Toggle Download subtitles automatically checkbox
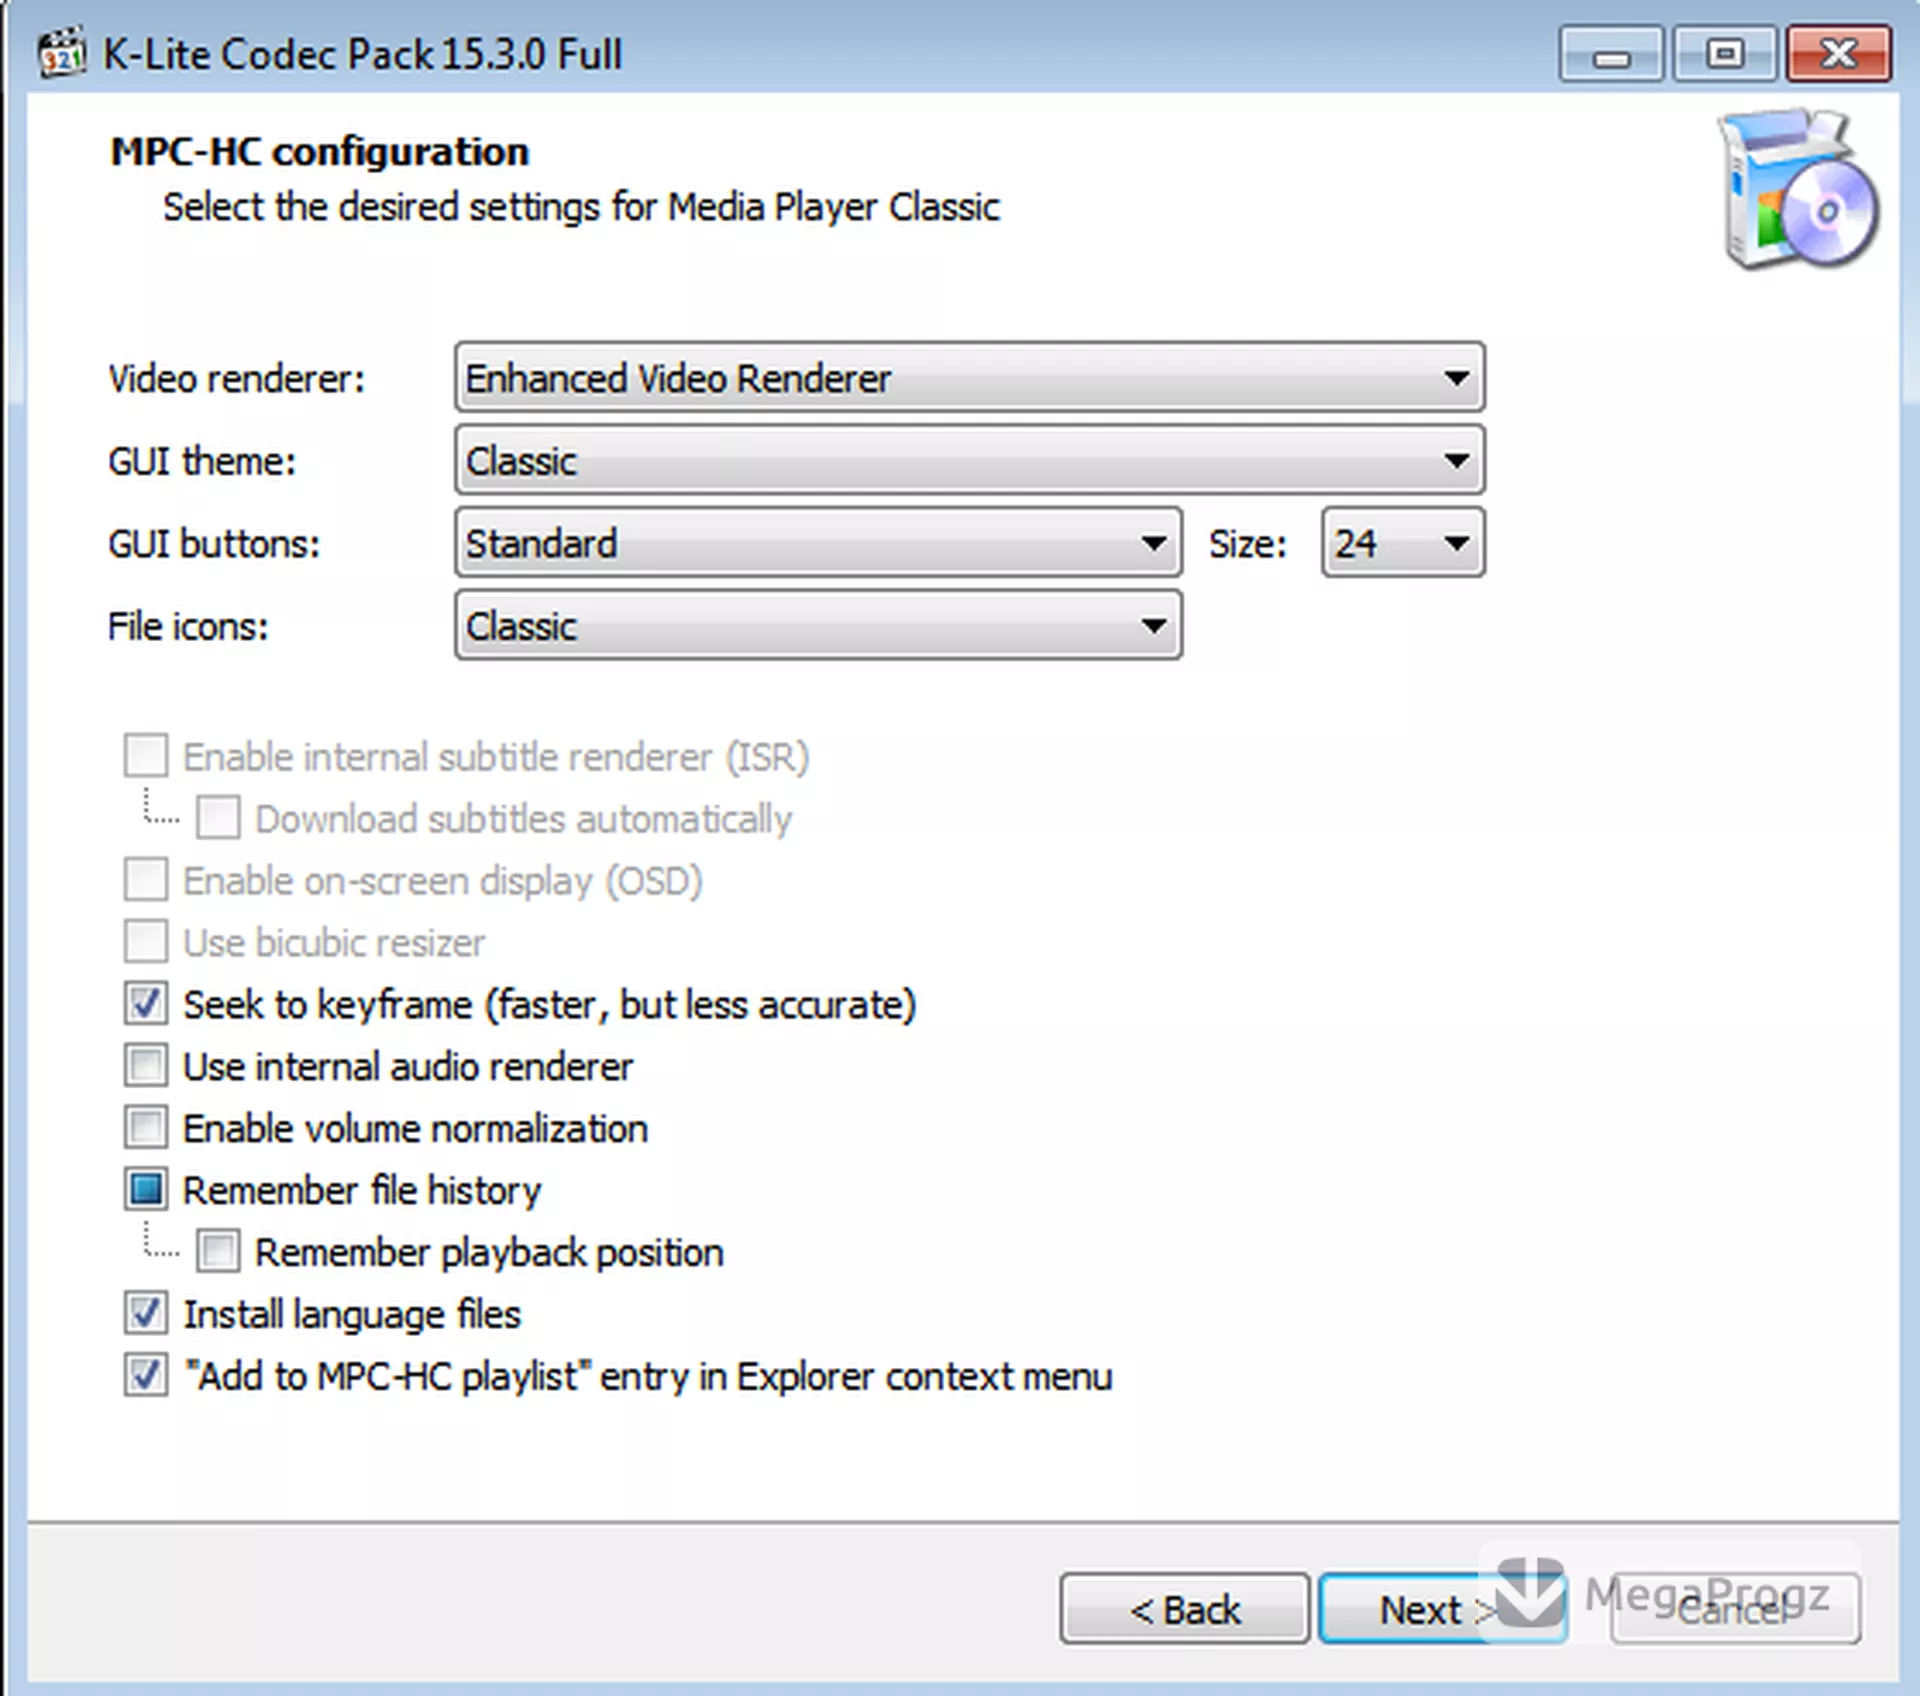1920x1696 pixels. click(x=218, y=818)
